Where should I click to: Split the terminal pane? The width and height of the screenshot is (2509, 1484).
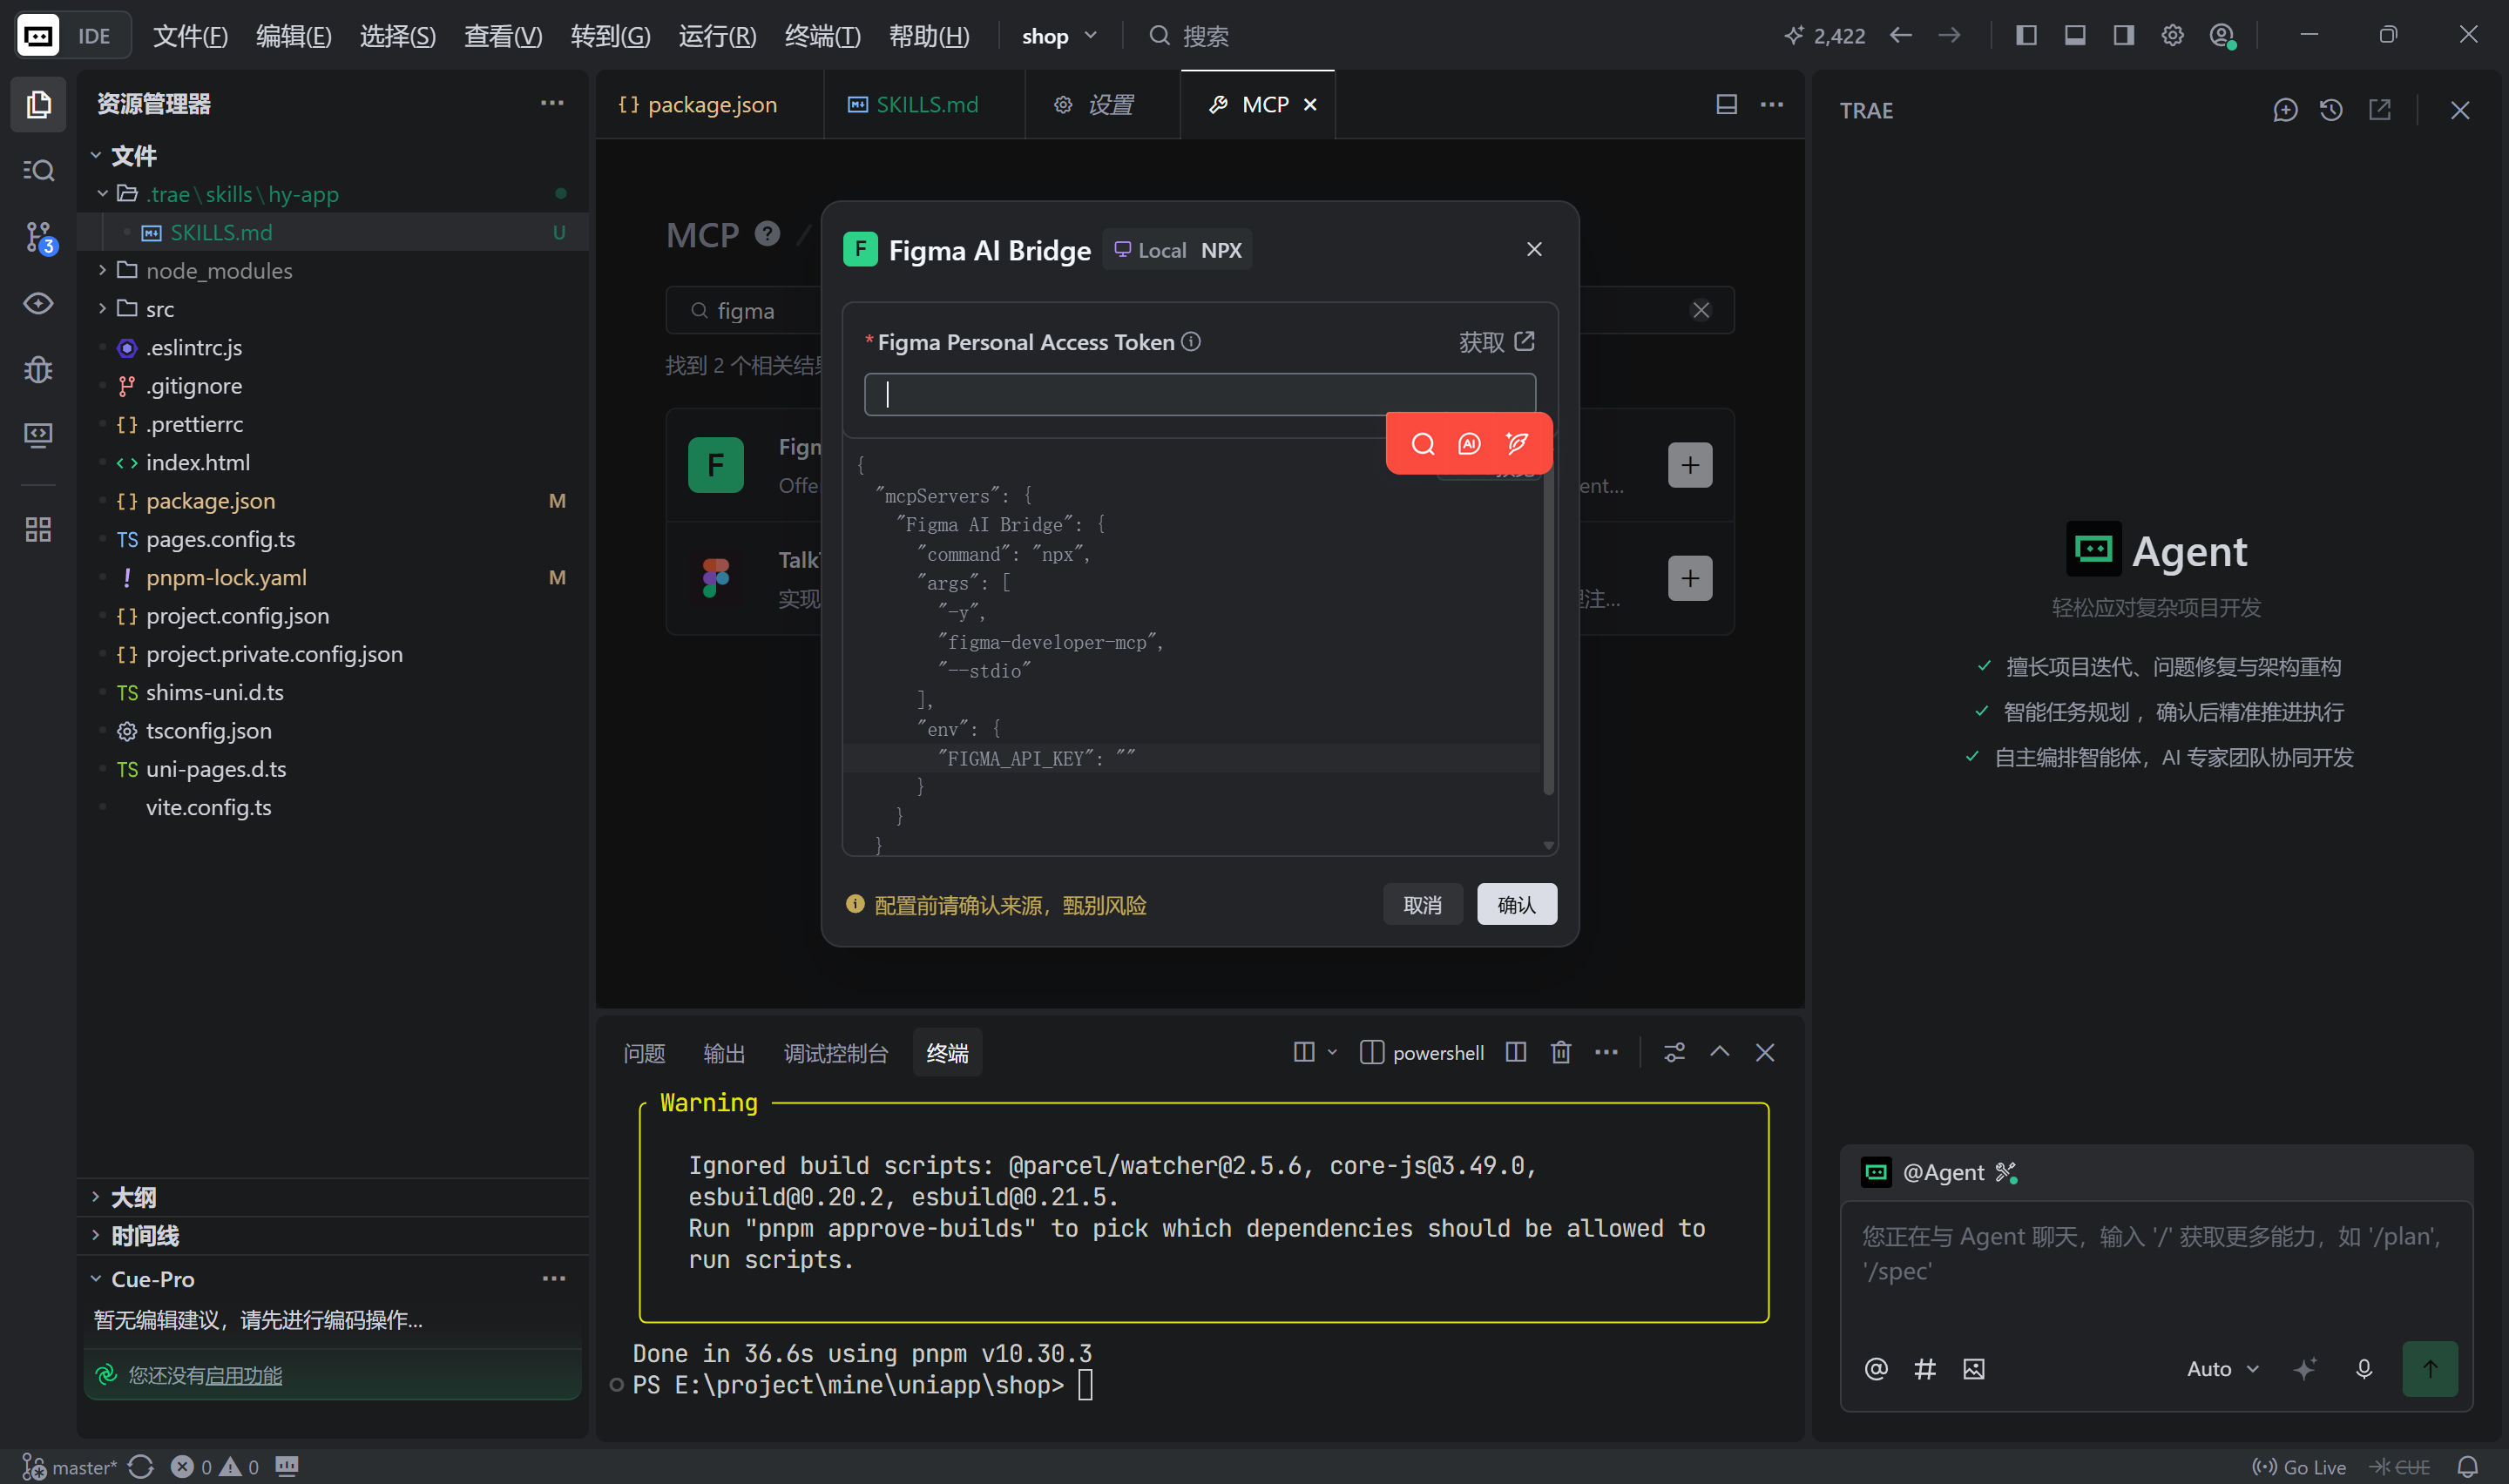1516,1052
